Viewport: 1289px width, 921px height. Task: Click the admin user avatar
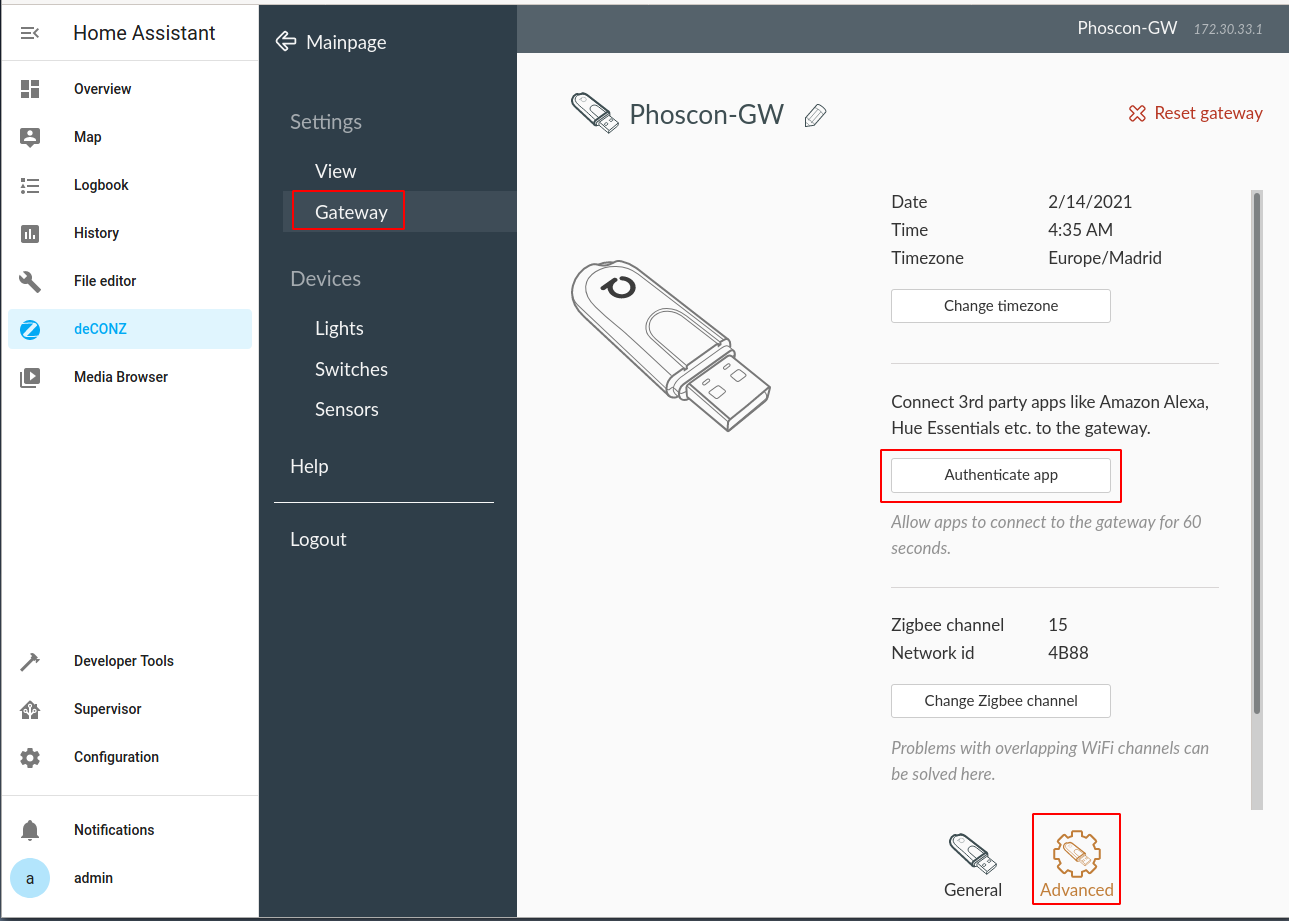tap(30, 878)
